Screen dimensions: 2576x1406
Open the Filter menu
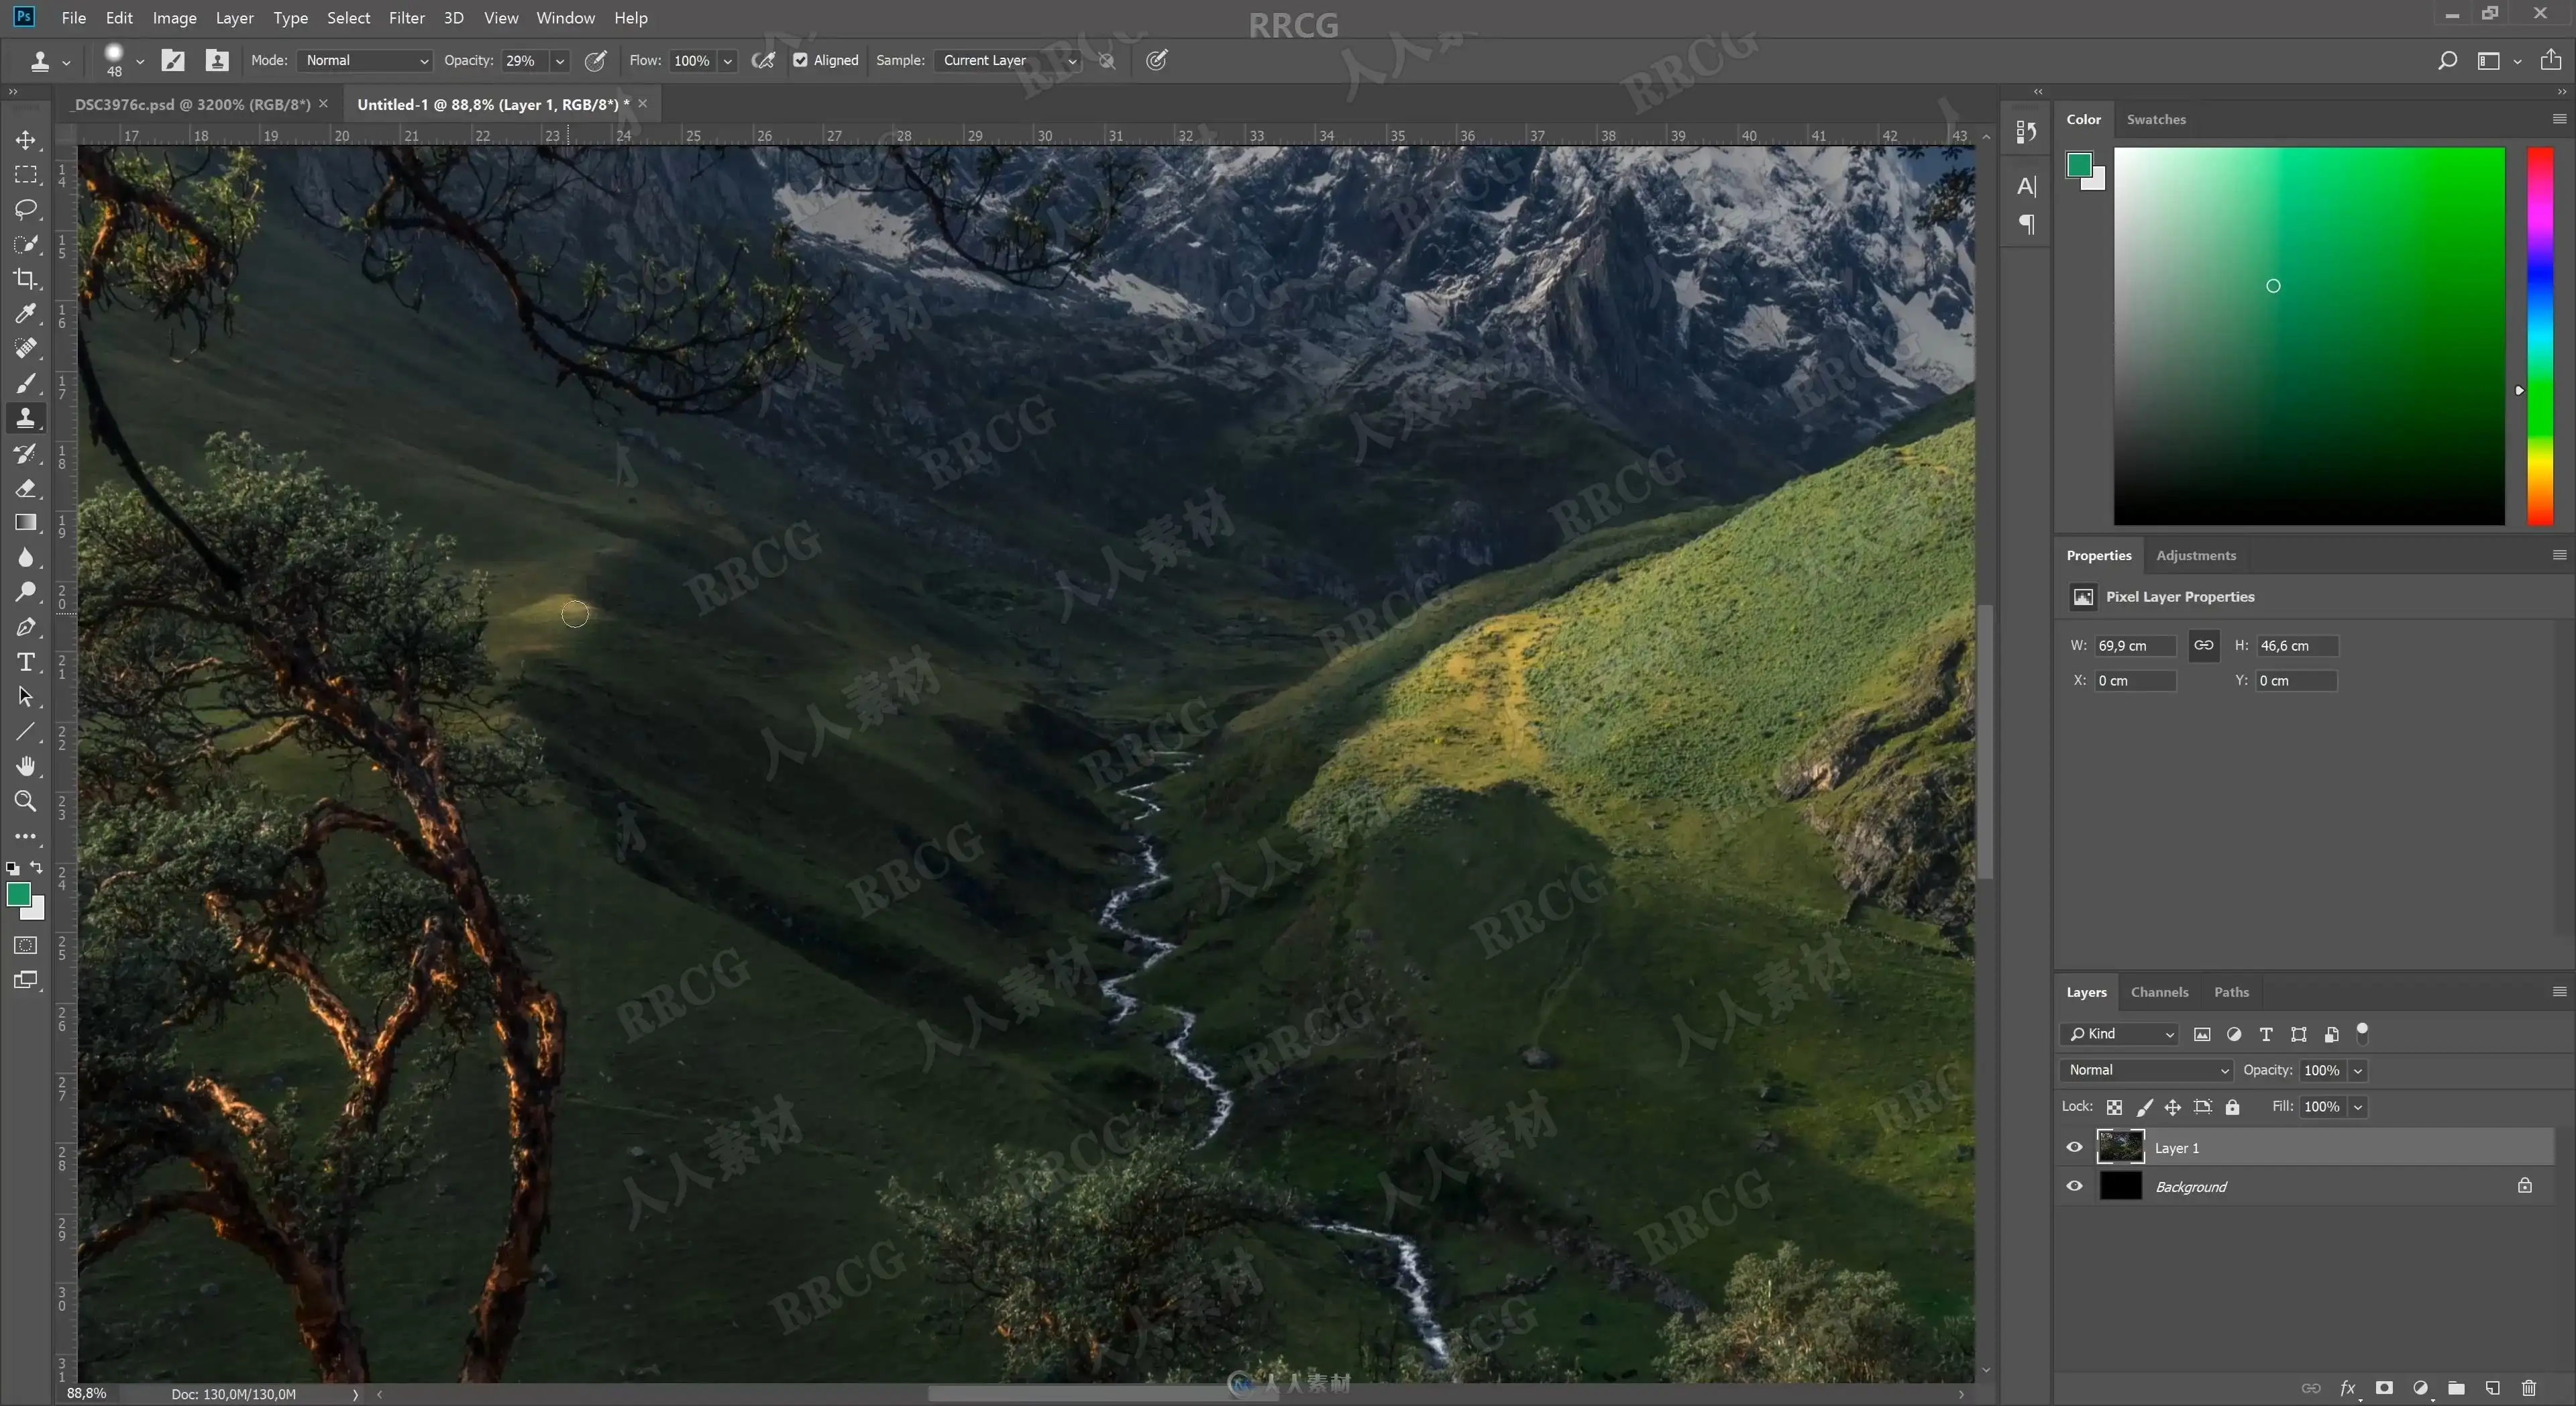[406, 18]
